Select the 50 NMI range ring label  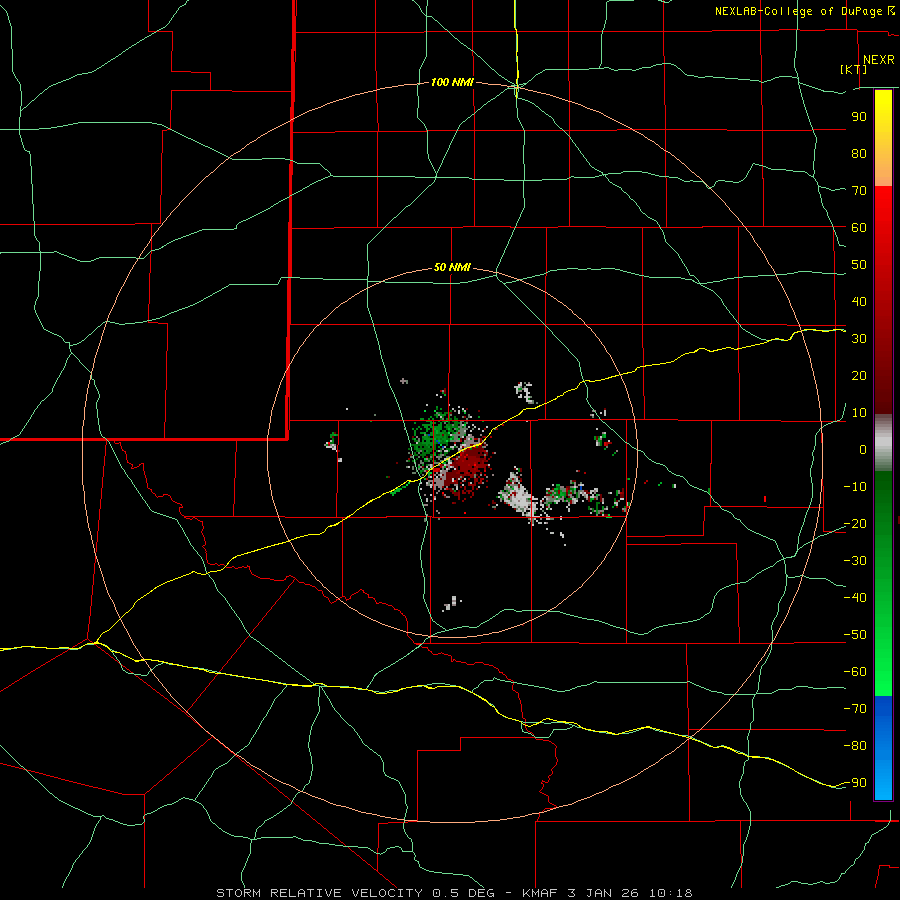(x=452, y=267)
